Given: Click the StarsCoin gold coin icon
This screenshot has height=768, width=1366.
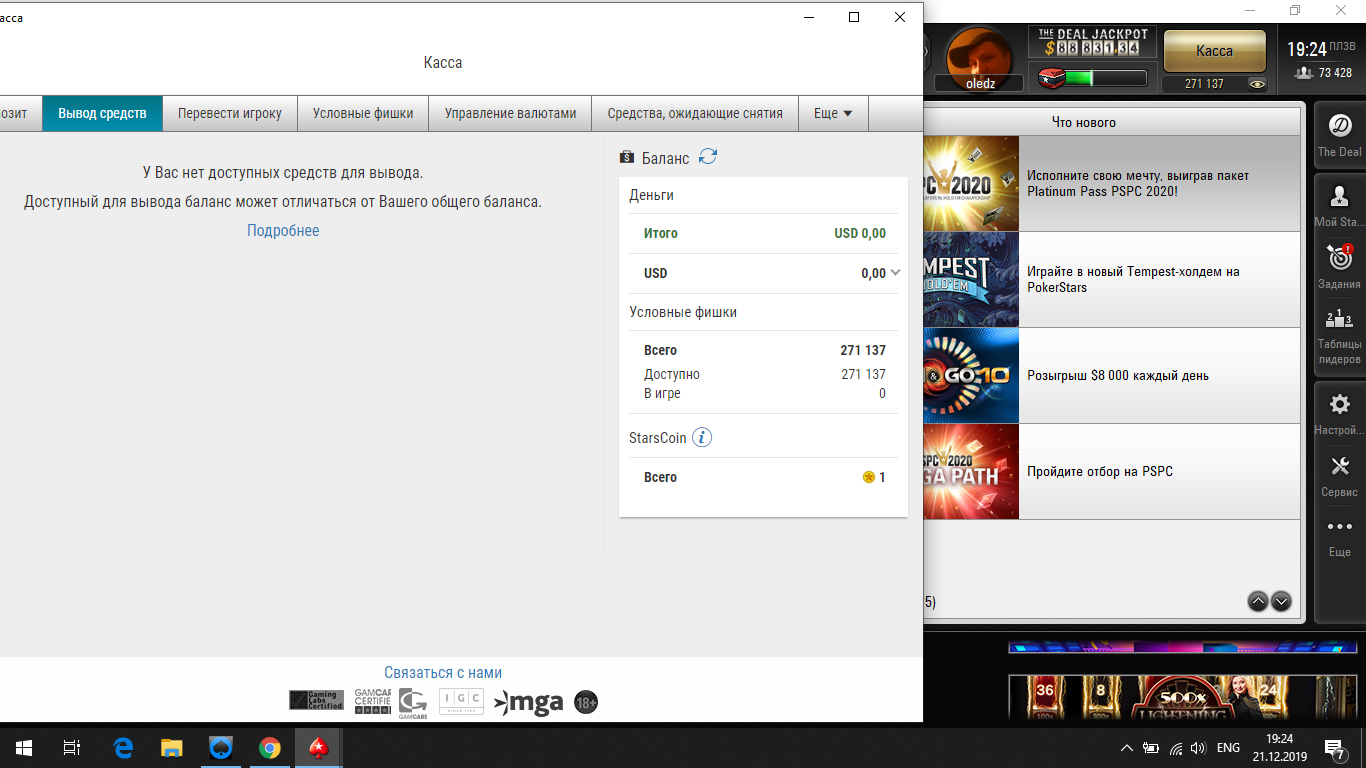Looking at the screenshot, I should 868,477.
